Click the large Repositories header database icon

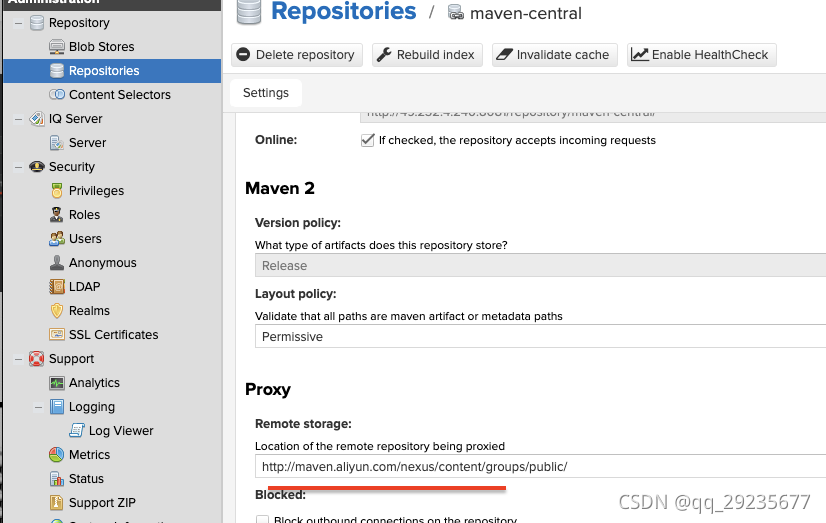[249, 12]
